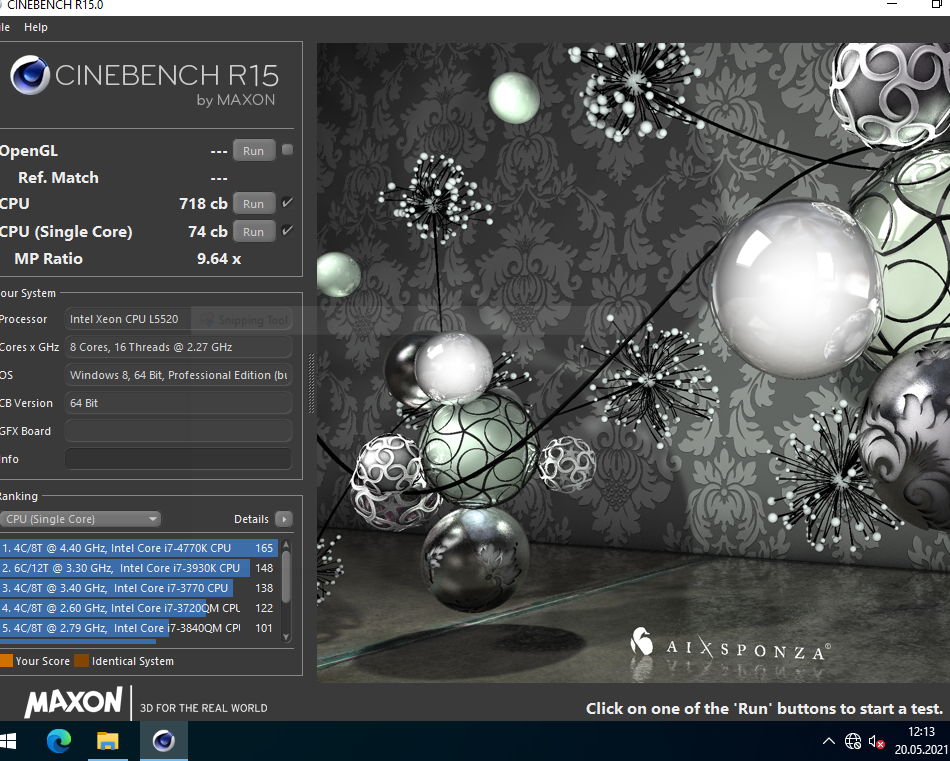Toggle the CPU test checkbox
The height and width of the screenshot is (761, 950).
click(288, 202)
